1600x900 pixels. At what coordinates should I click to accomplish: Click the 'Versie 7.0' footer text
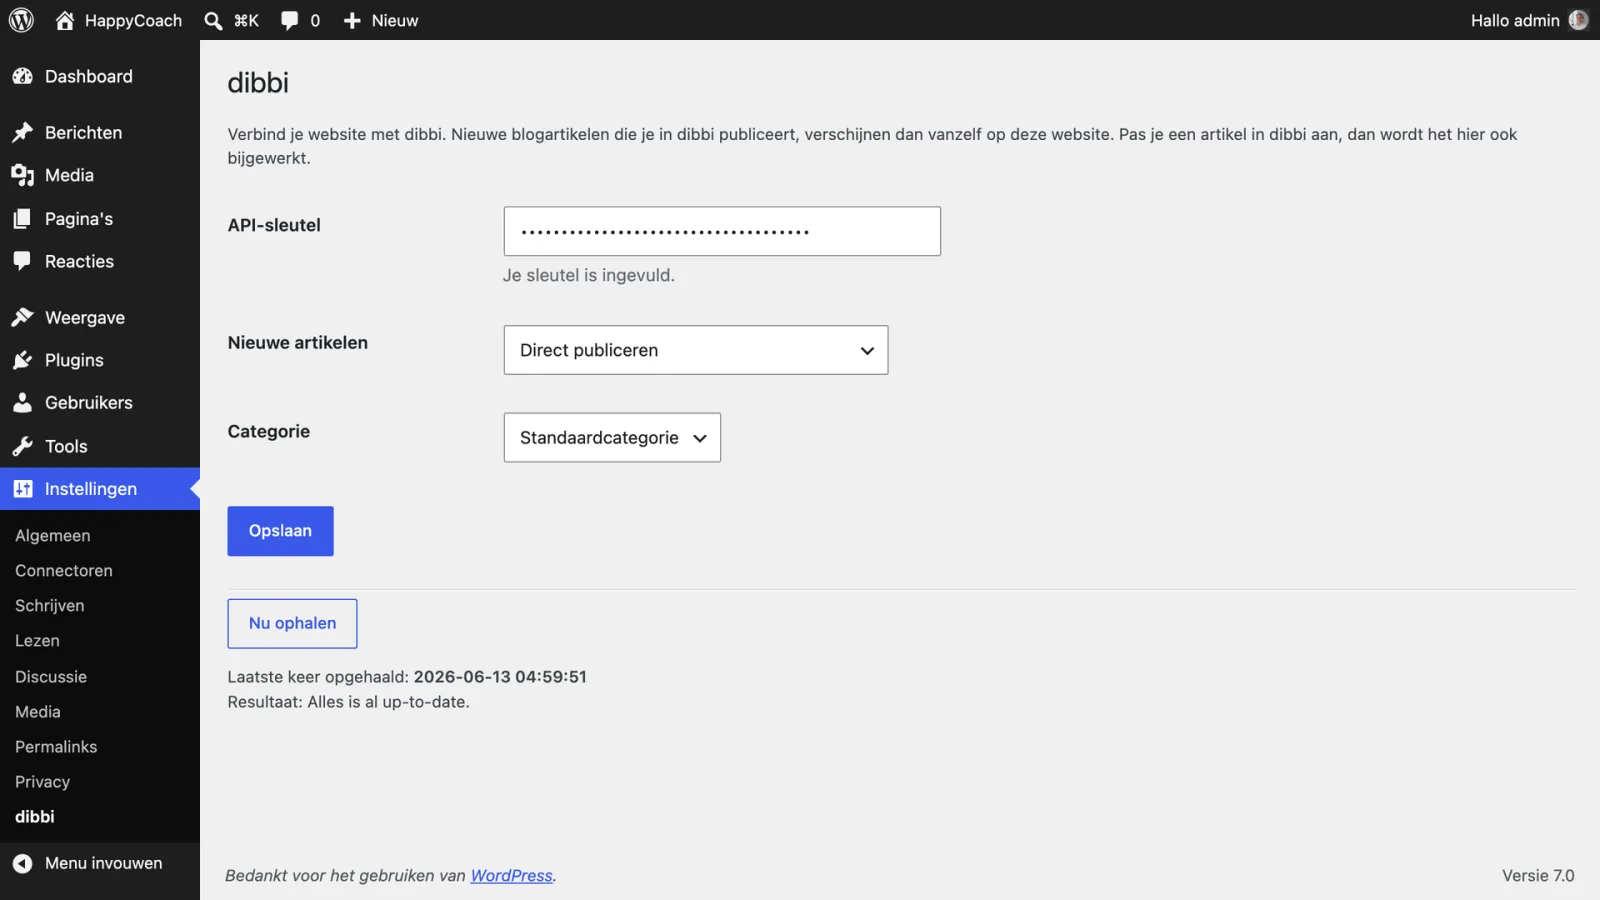point(1538,875)
